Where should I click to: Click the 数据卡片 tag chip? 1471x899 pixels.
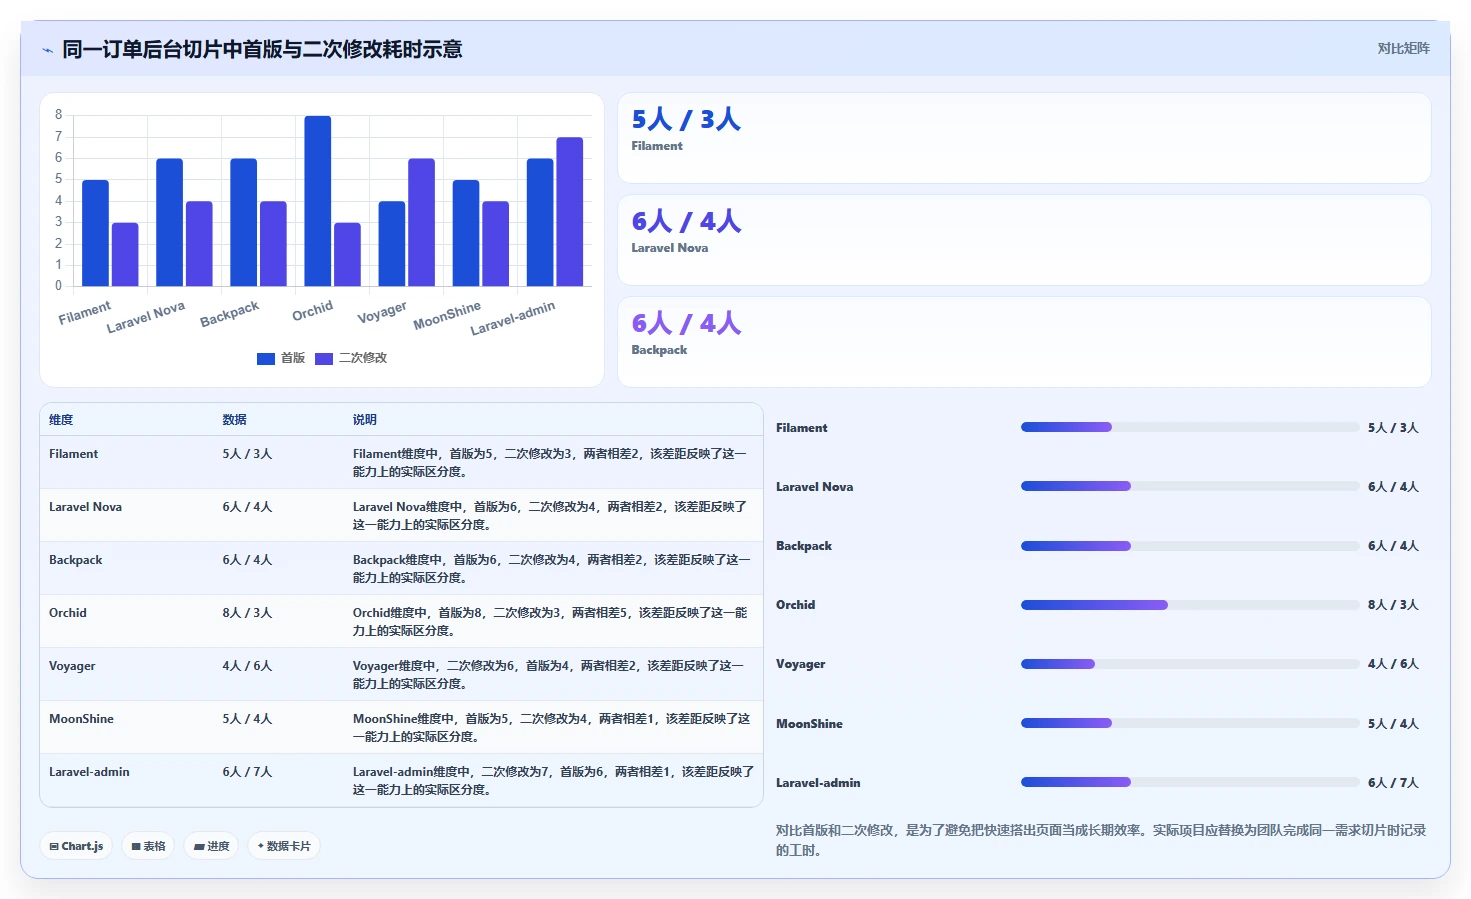click(284, 846)
